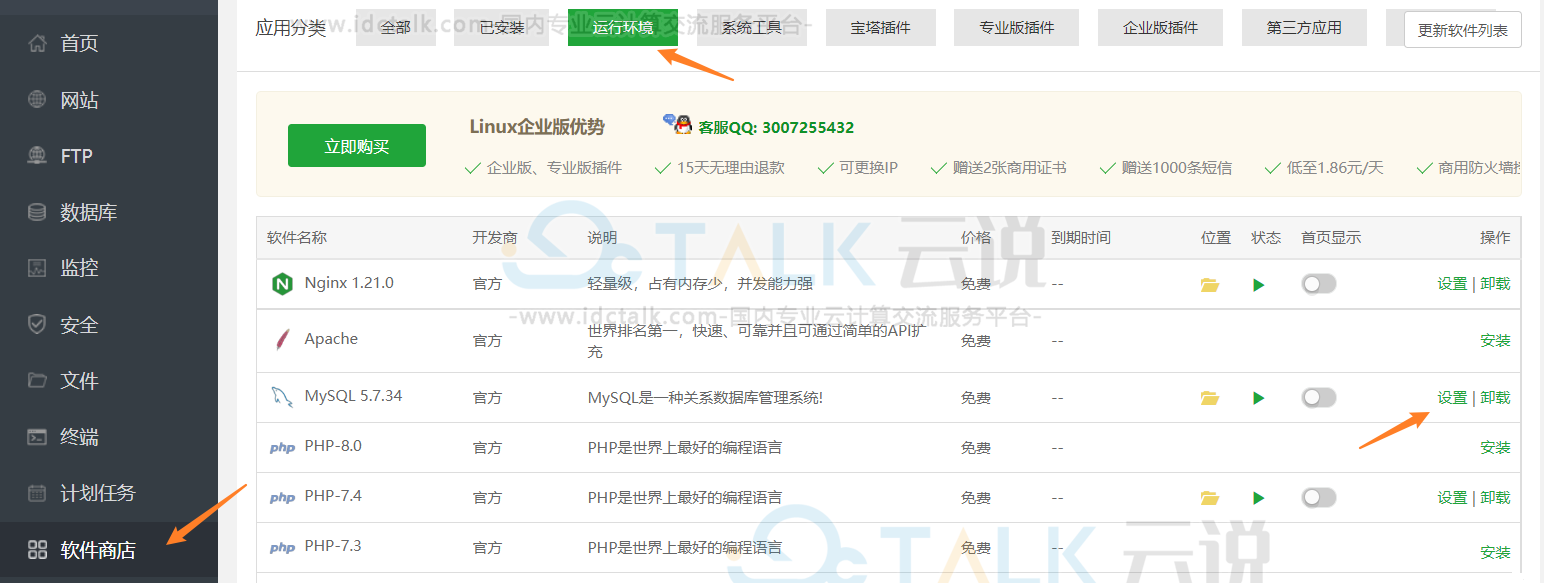Click the 软件名称 column header

[x=297, y=238]
